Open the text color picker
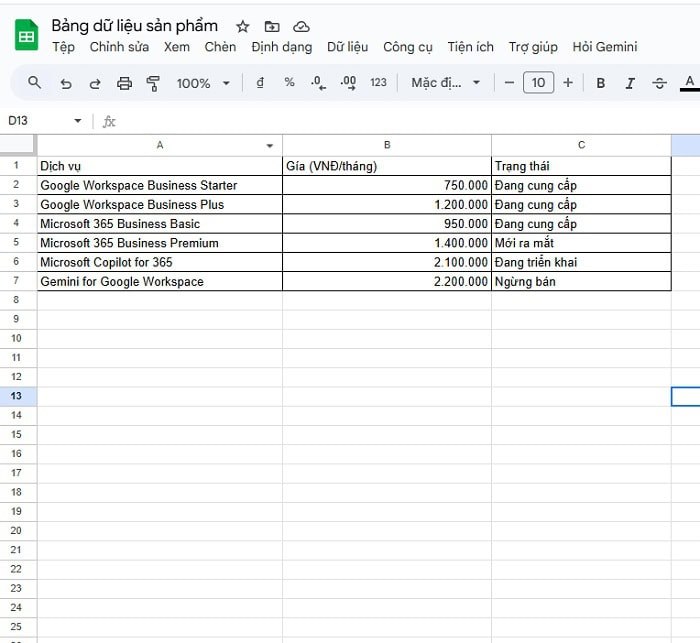The image size is (700, 643). (x=690, y=83)
